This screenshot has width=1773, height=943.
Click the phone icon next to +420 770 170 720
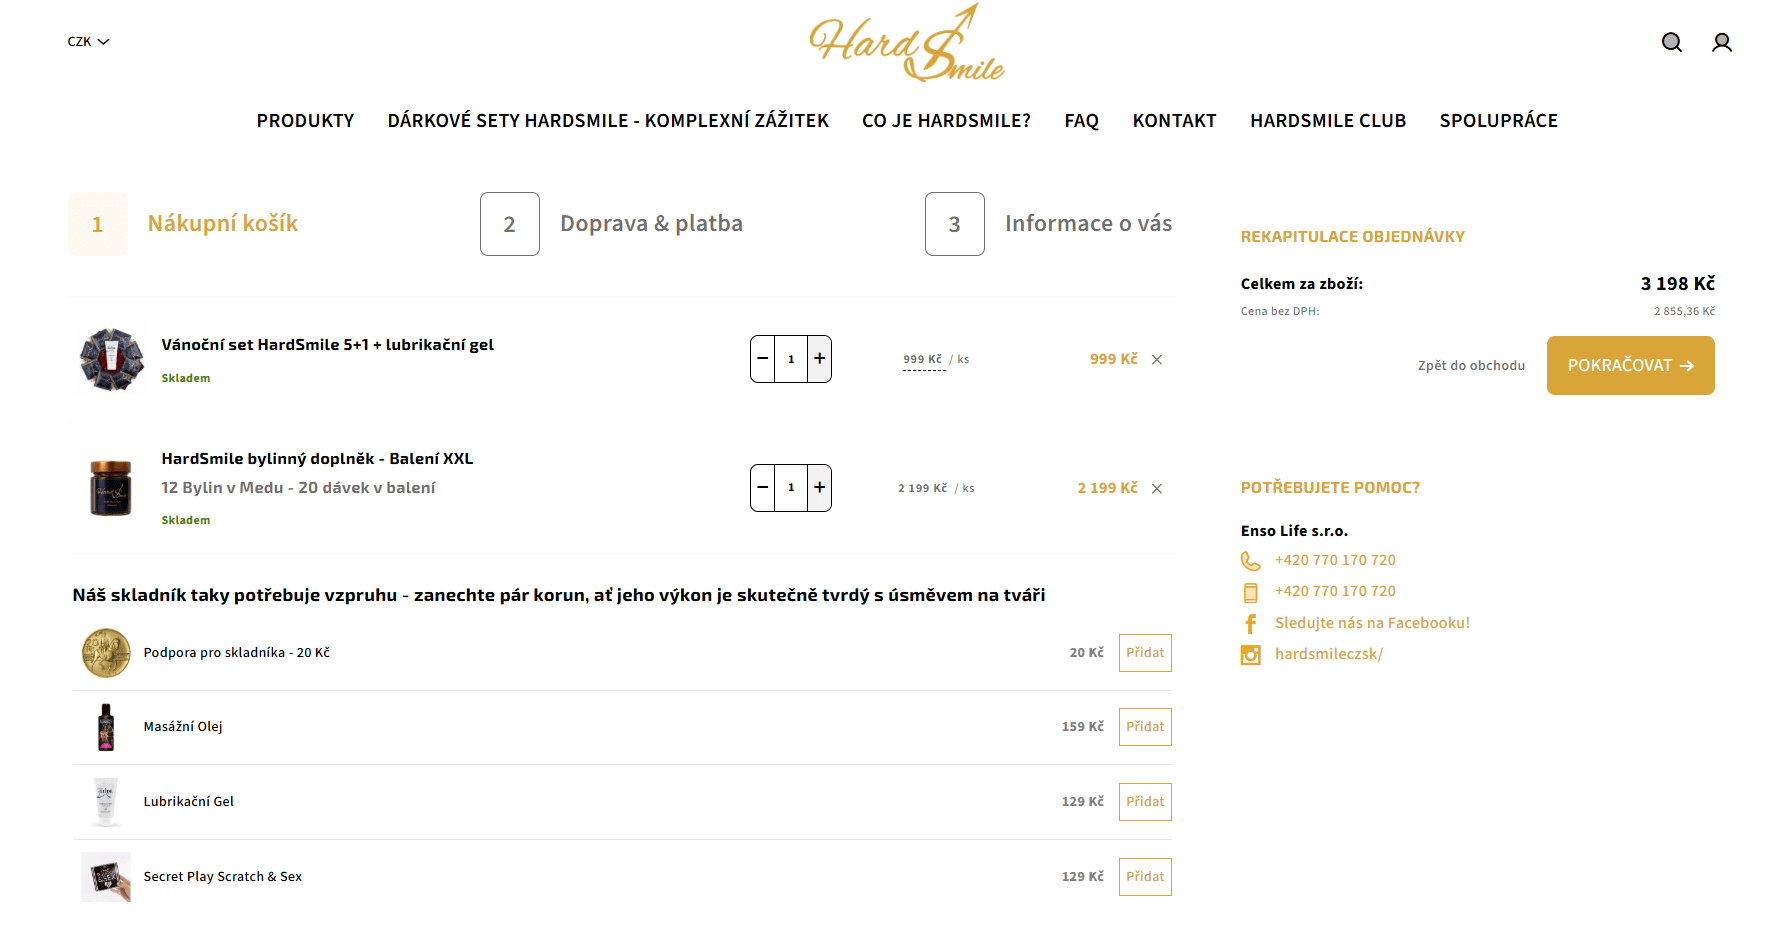1250,560
